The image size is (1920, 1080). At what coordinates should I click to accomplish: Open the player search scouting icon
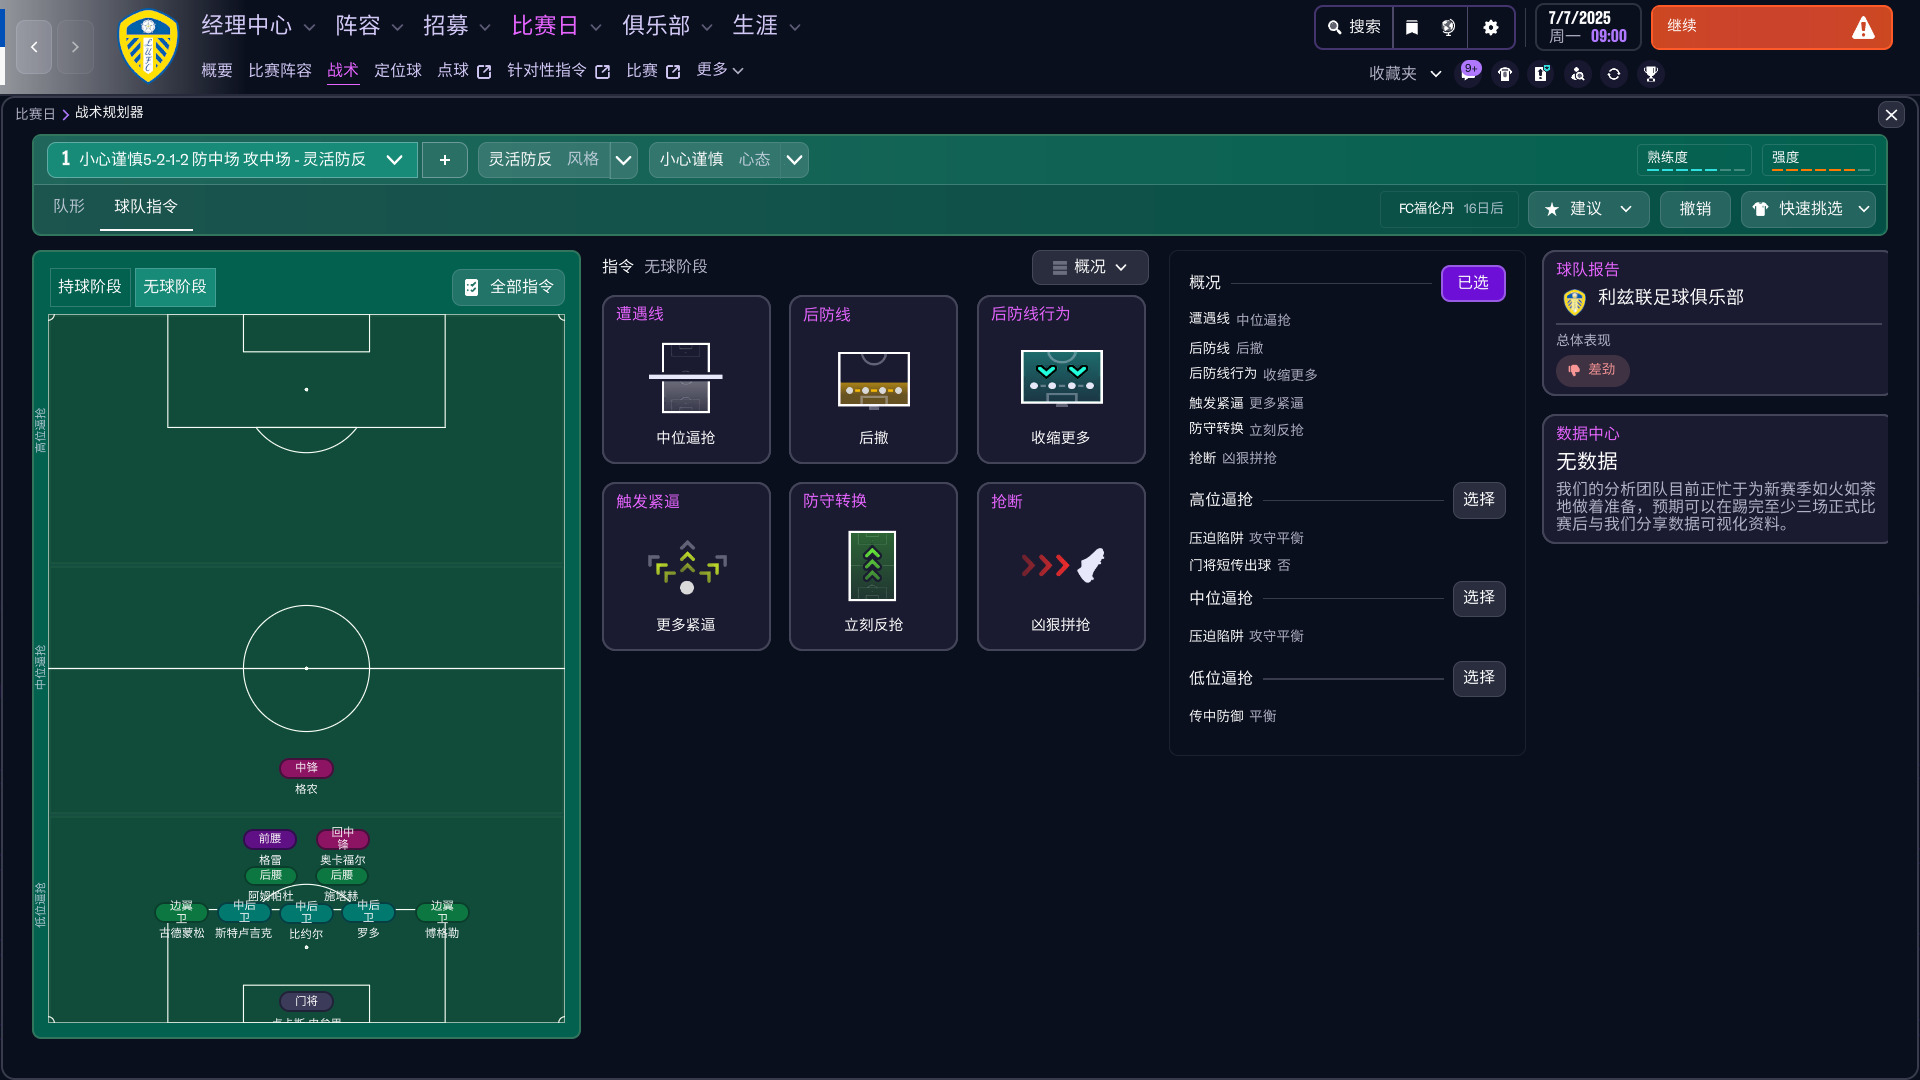[x=1577, y=74]
